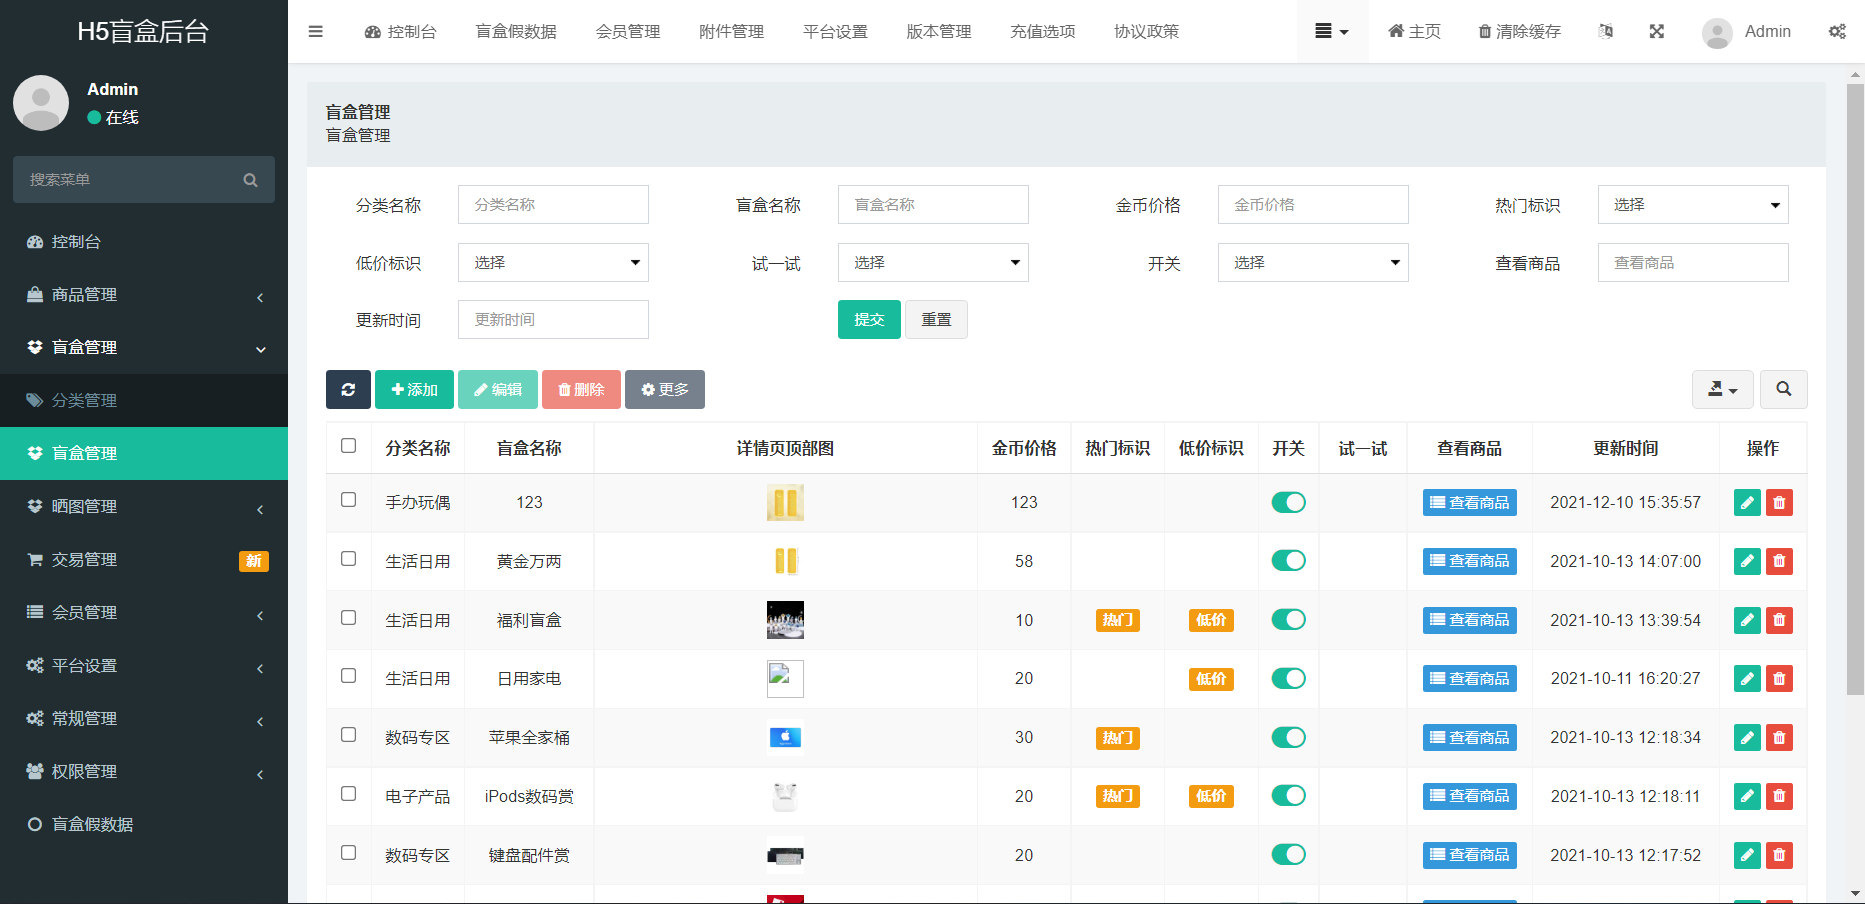Expand the 平台设置 sidebar menu
Image resolution: width=1865 pixels, height=904 pixels.
(x=144, y=666)
